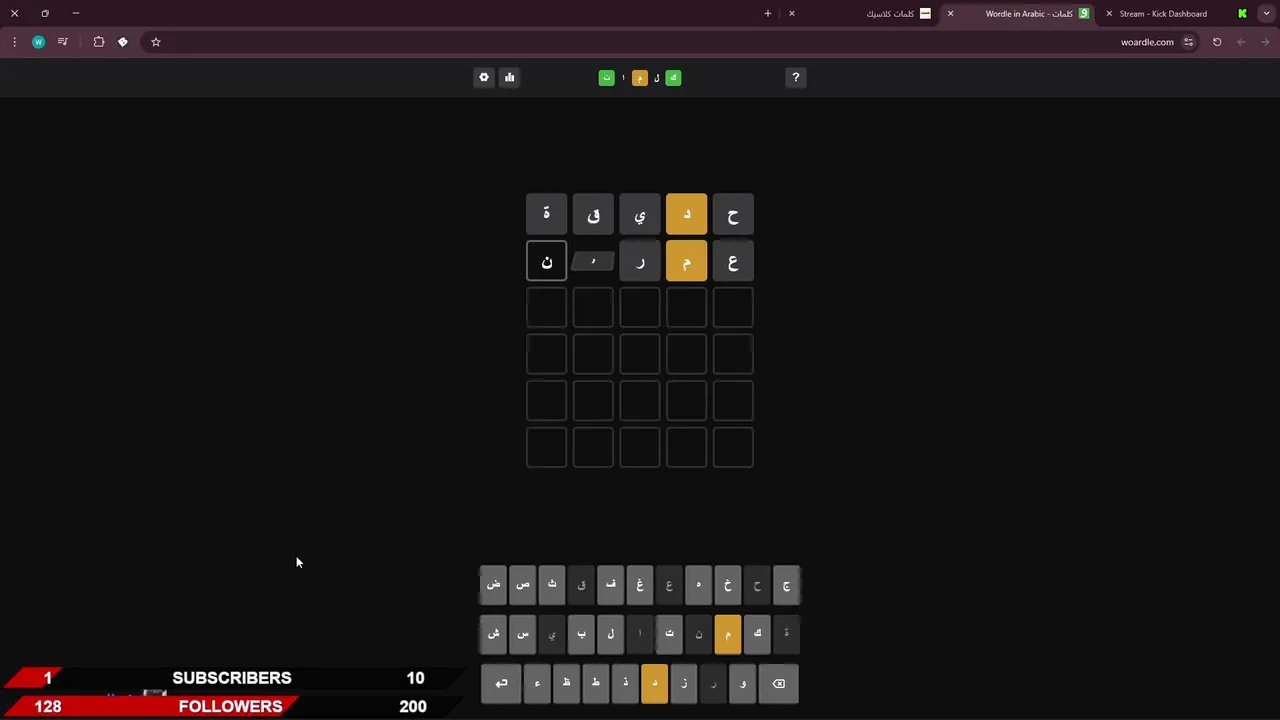The width and height of the screenshot is (1280, 720).
Task: Open a new browser tab
Action: 768,14
